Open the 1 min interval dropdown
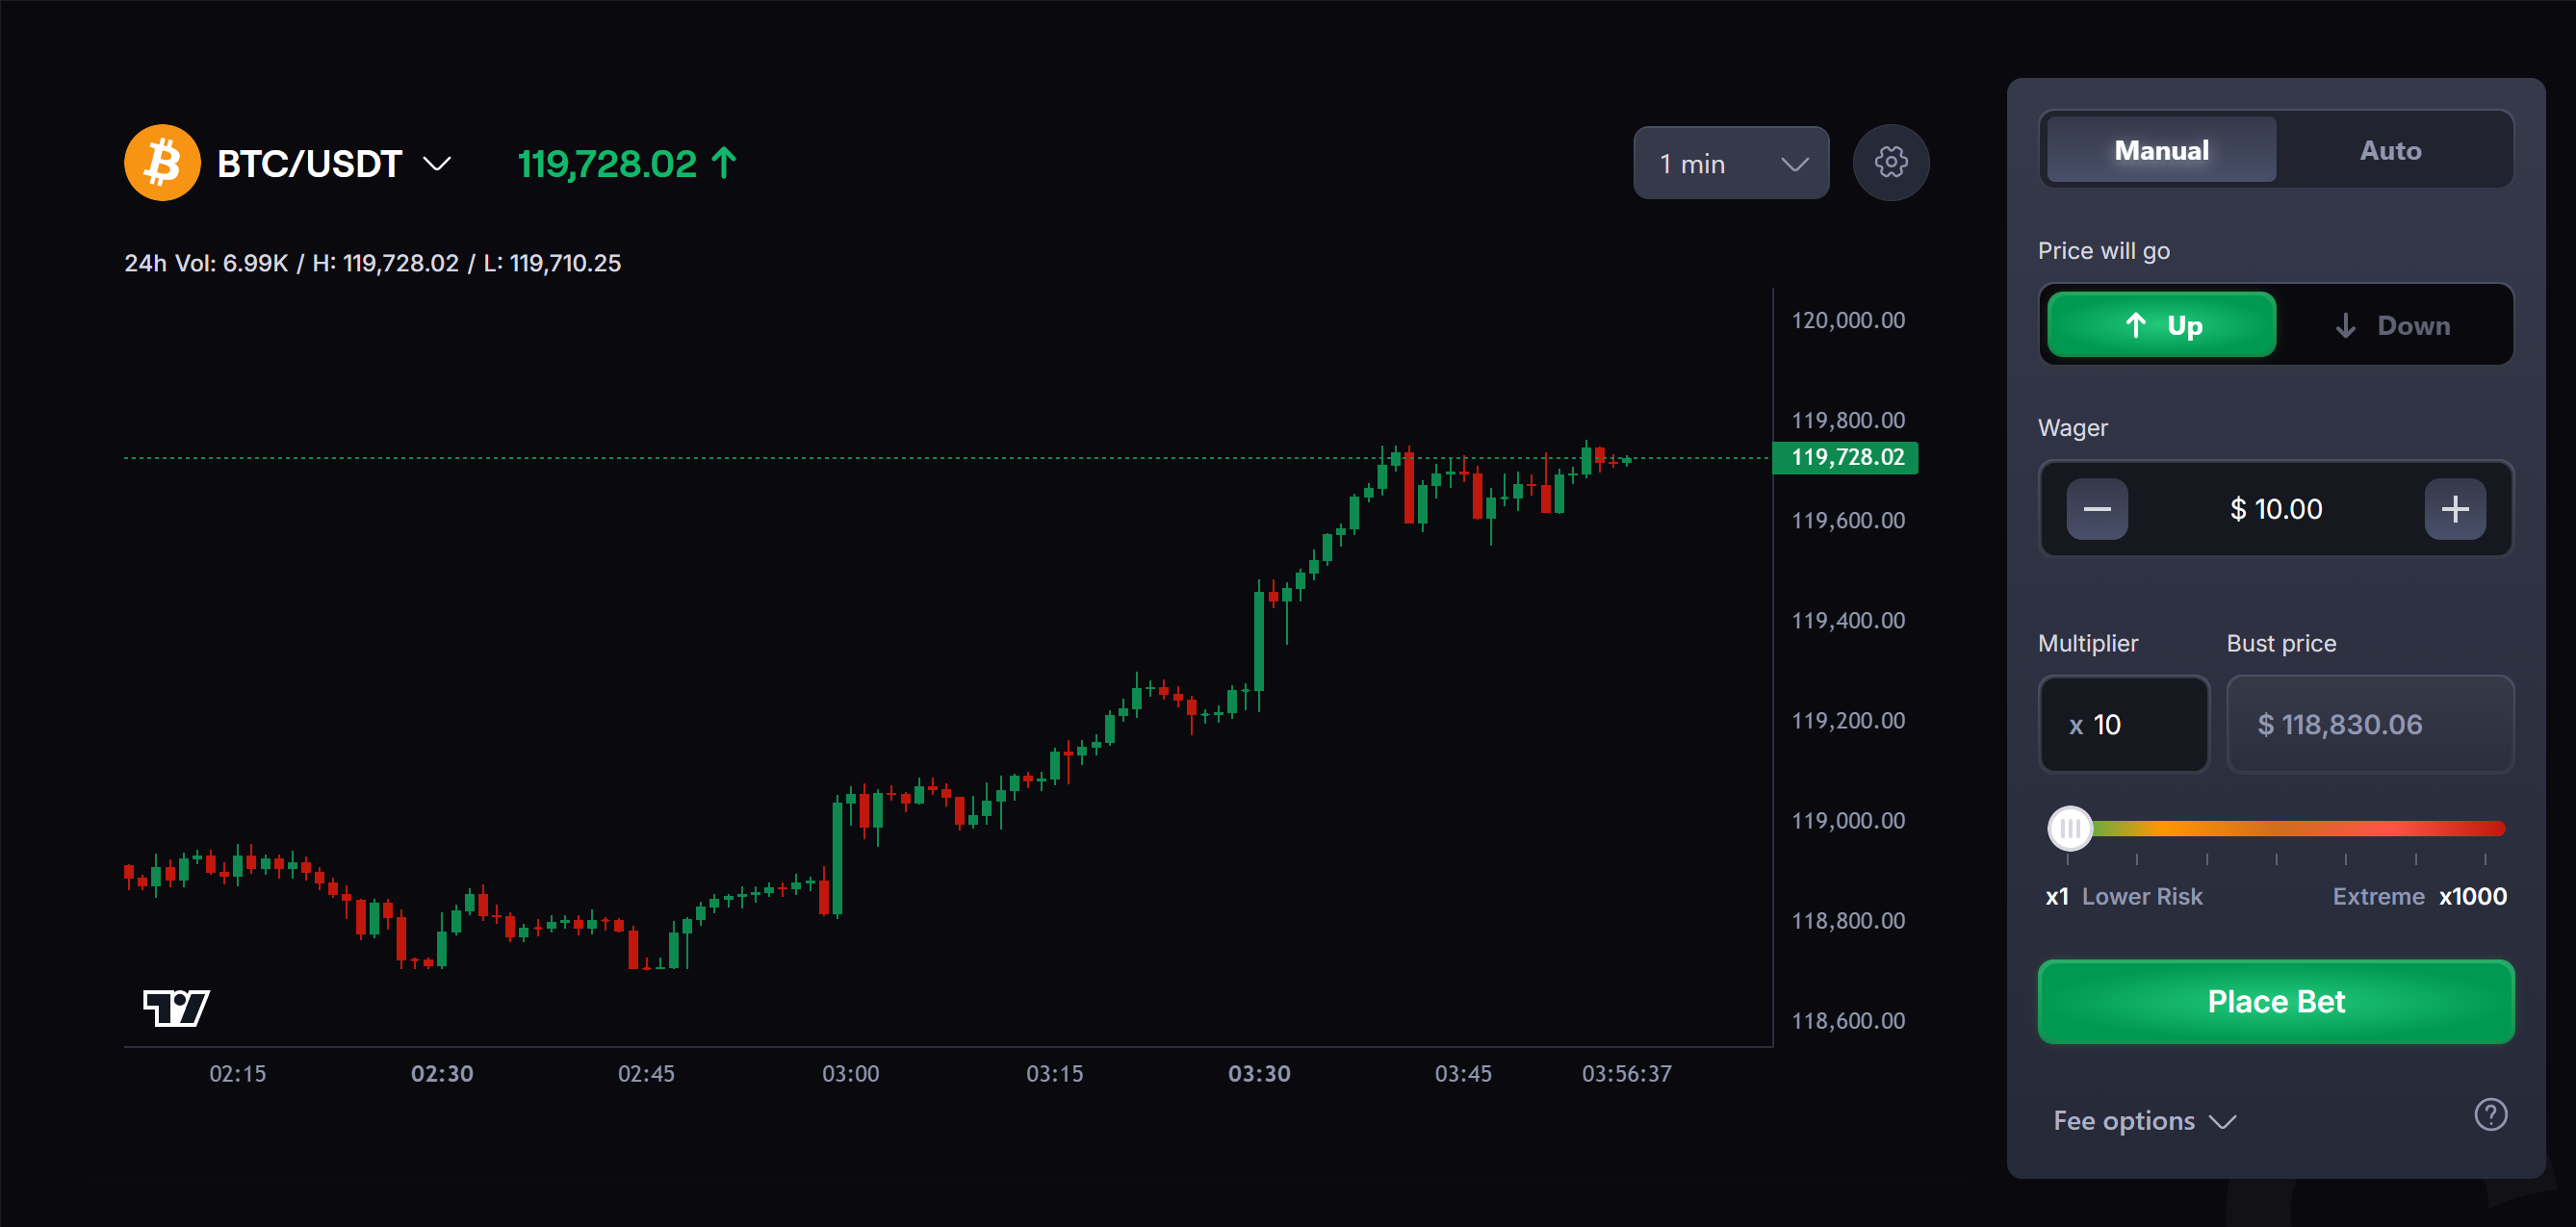 tap(1730, 163)
